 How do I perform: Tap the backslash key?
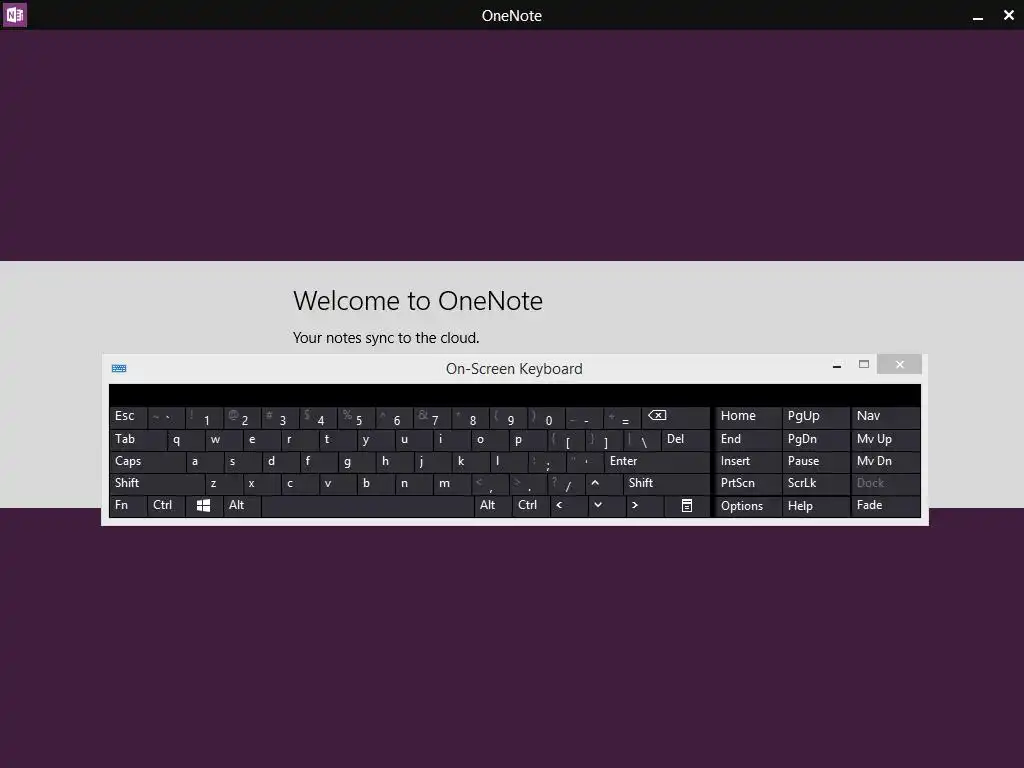click(x=641, y=440)
